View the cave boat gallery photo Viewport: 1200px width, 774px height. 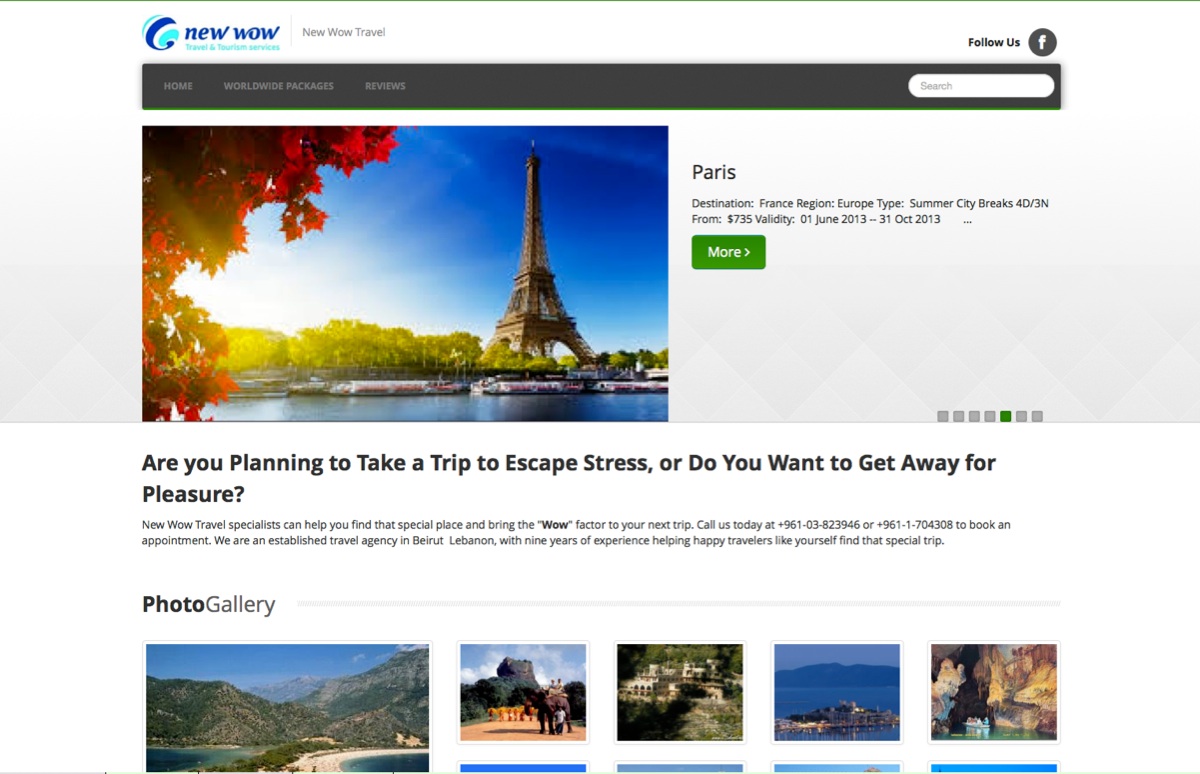[994, 692]
